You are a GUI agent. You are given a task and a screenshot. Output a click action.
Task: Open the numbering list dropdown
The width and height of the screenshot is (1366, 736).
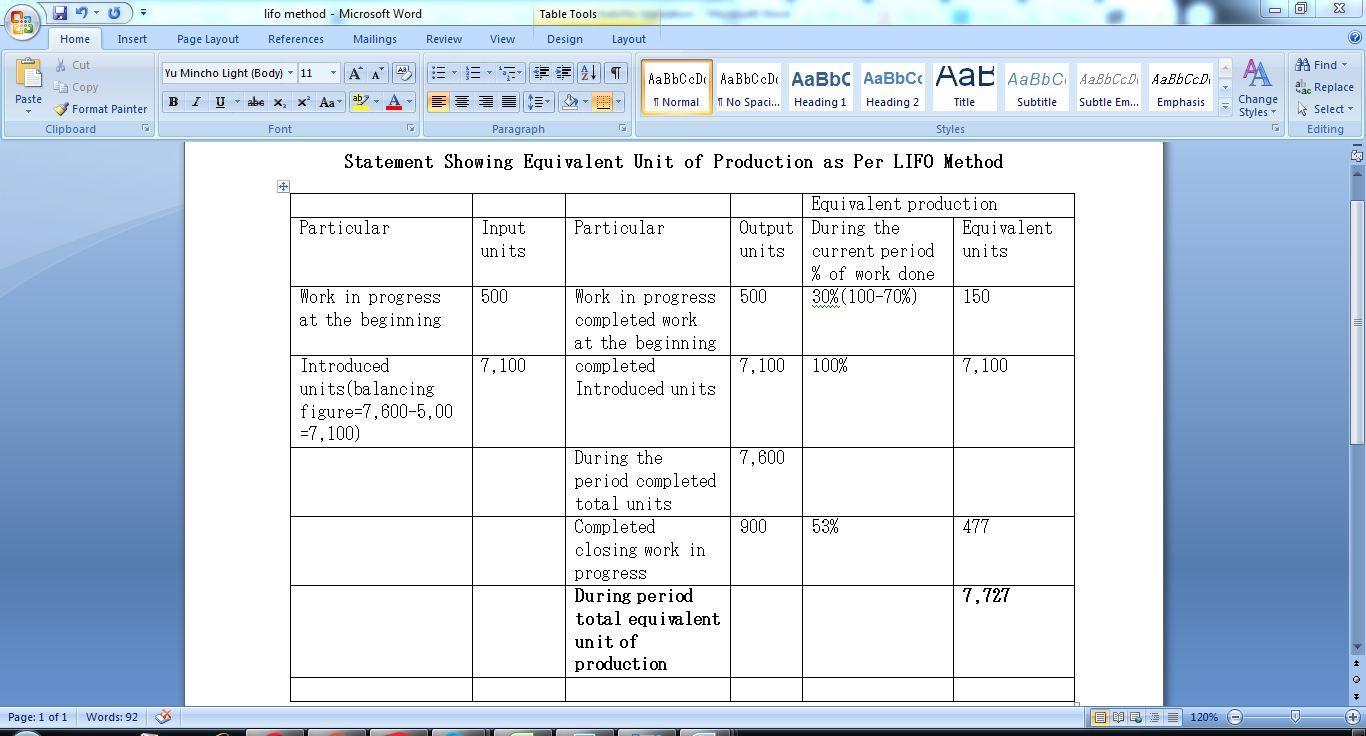pyautogui.click(x=489, y=73)
